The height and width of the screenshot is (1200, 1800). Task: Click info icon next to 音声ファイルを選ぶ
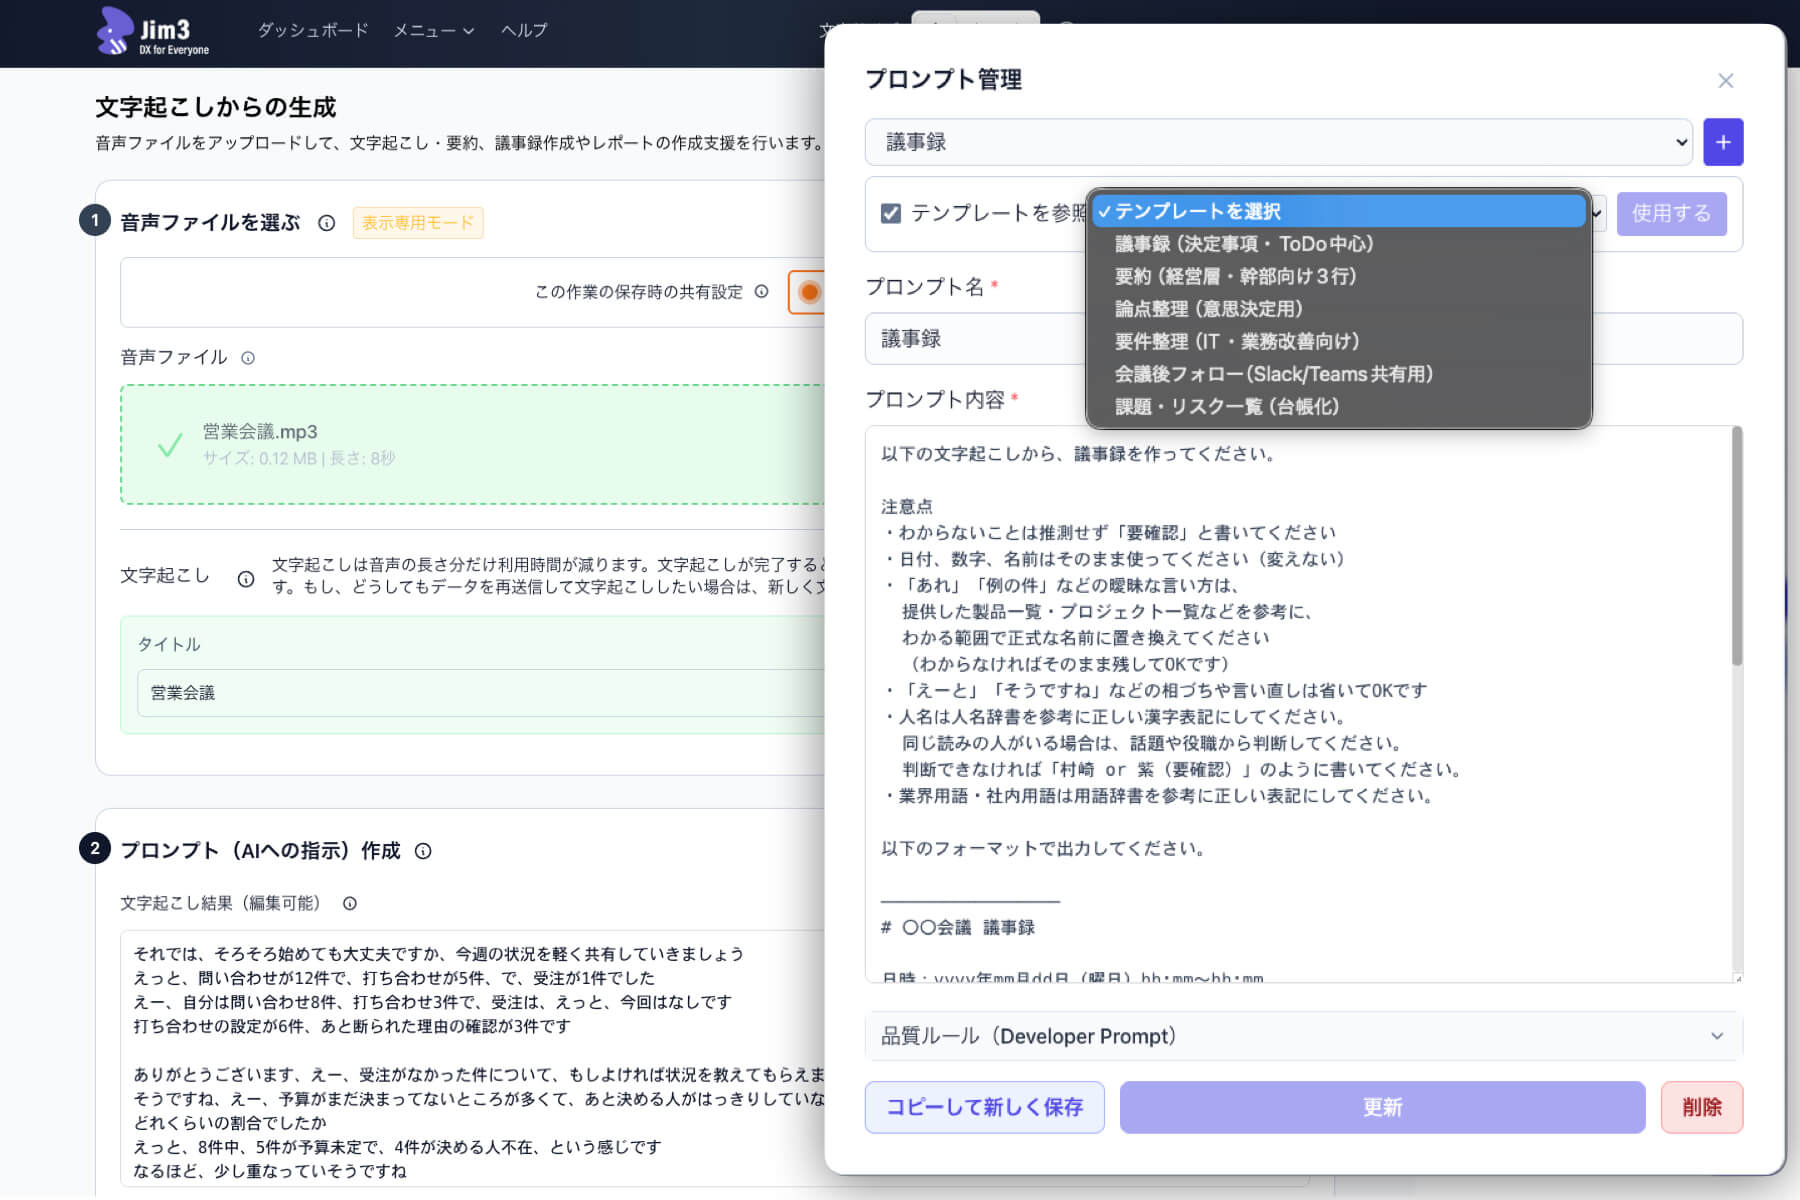pos(326,223)
